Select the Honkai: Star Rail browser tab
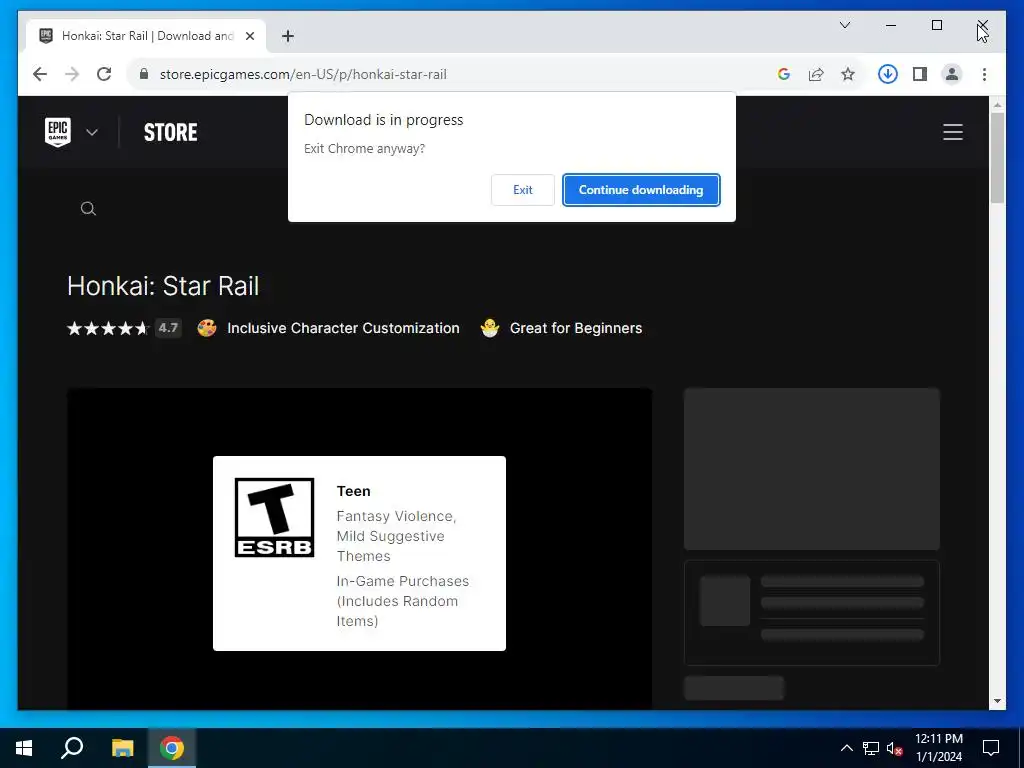The height and width of the screenshot is (768, 1024). pos(146,36)
